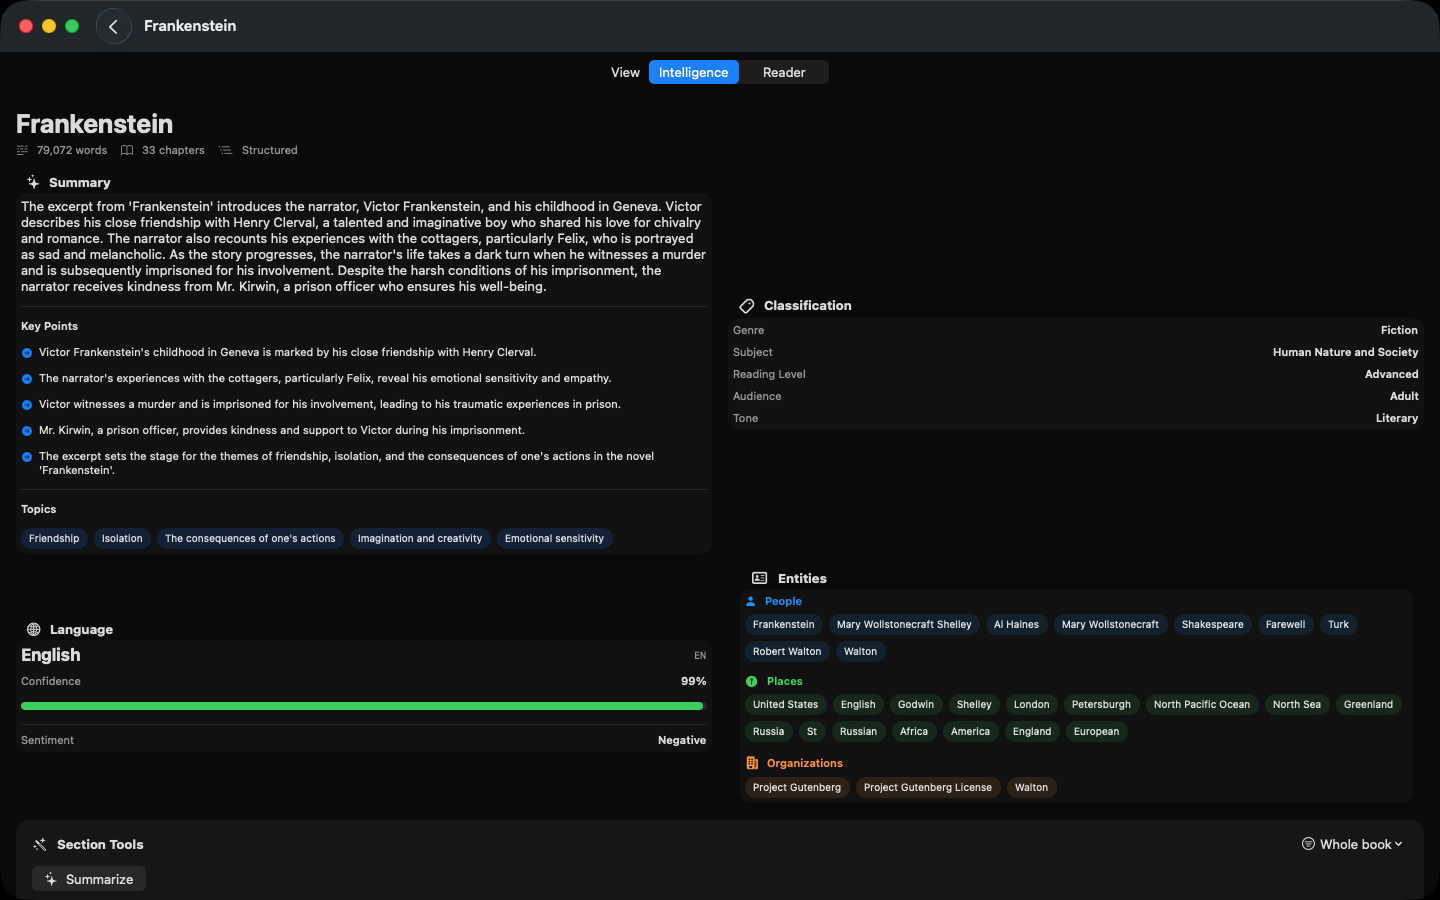Click the London place tag

tap(1031, 704)
